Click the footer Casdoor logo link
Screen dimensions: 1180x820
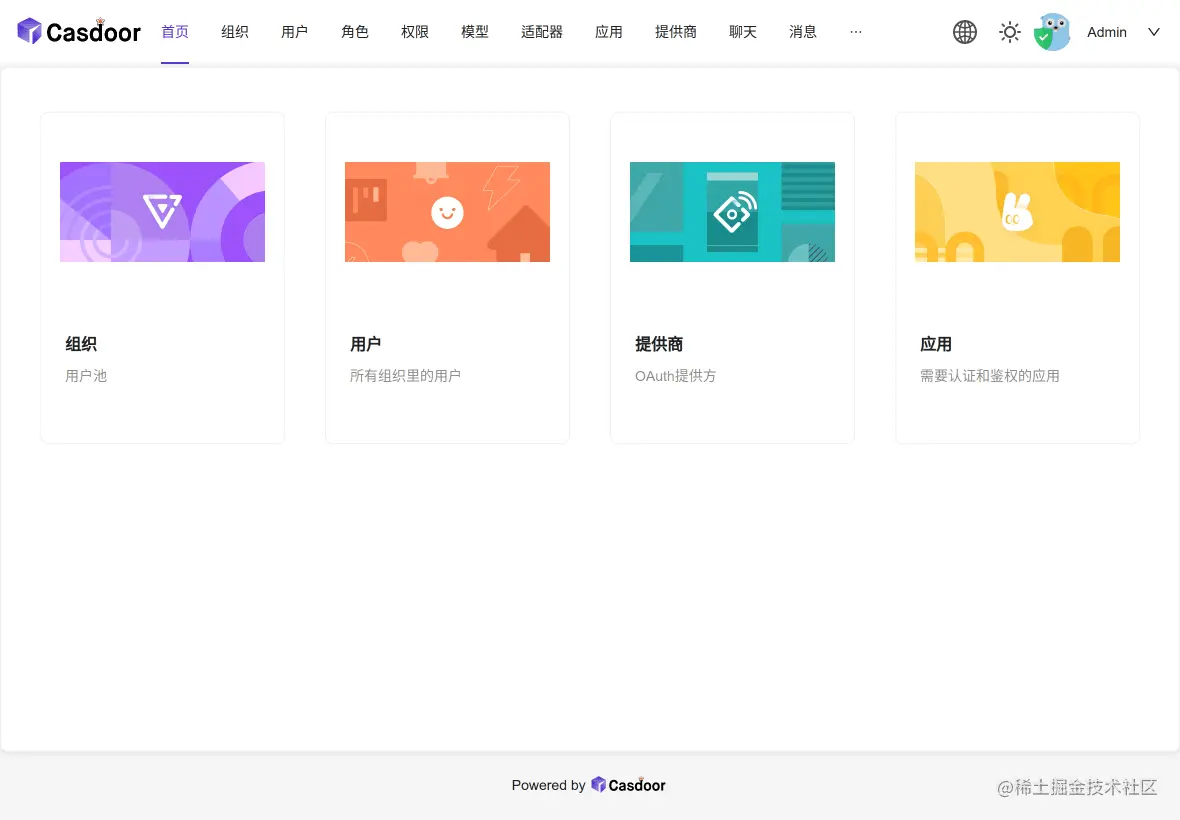coord(628,785)
